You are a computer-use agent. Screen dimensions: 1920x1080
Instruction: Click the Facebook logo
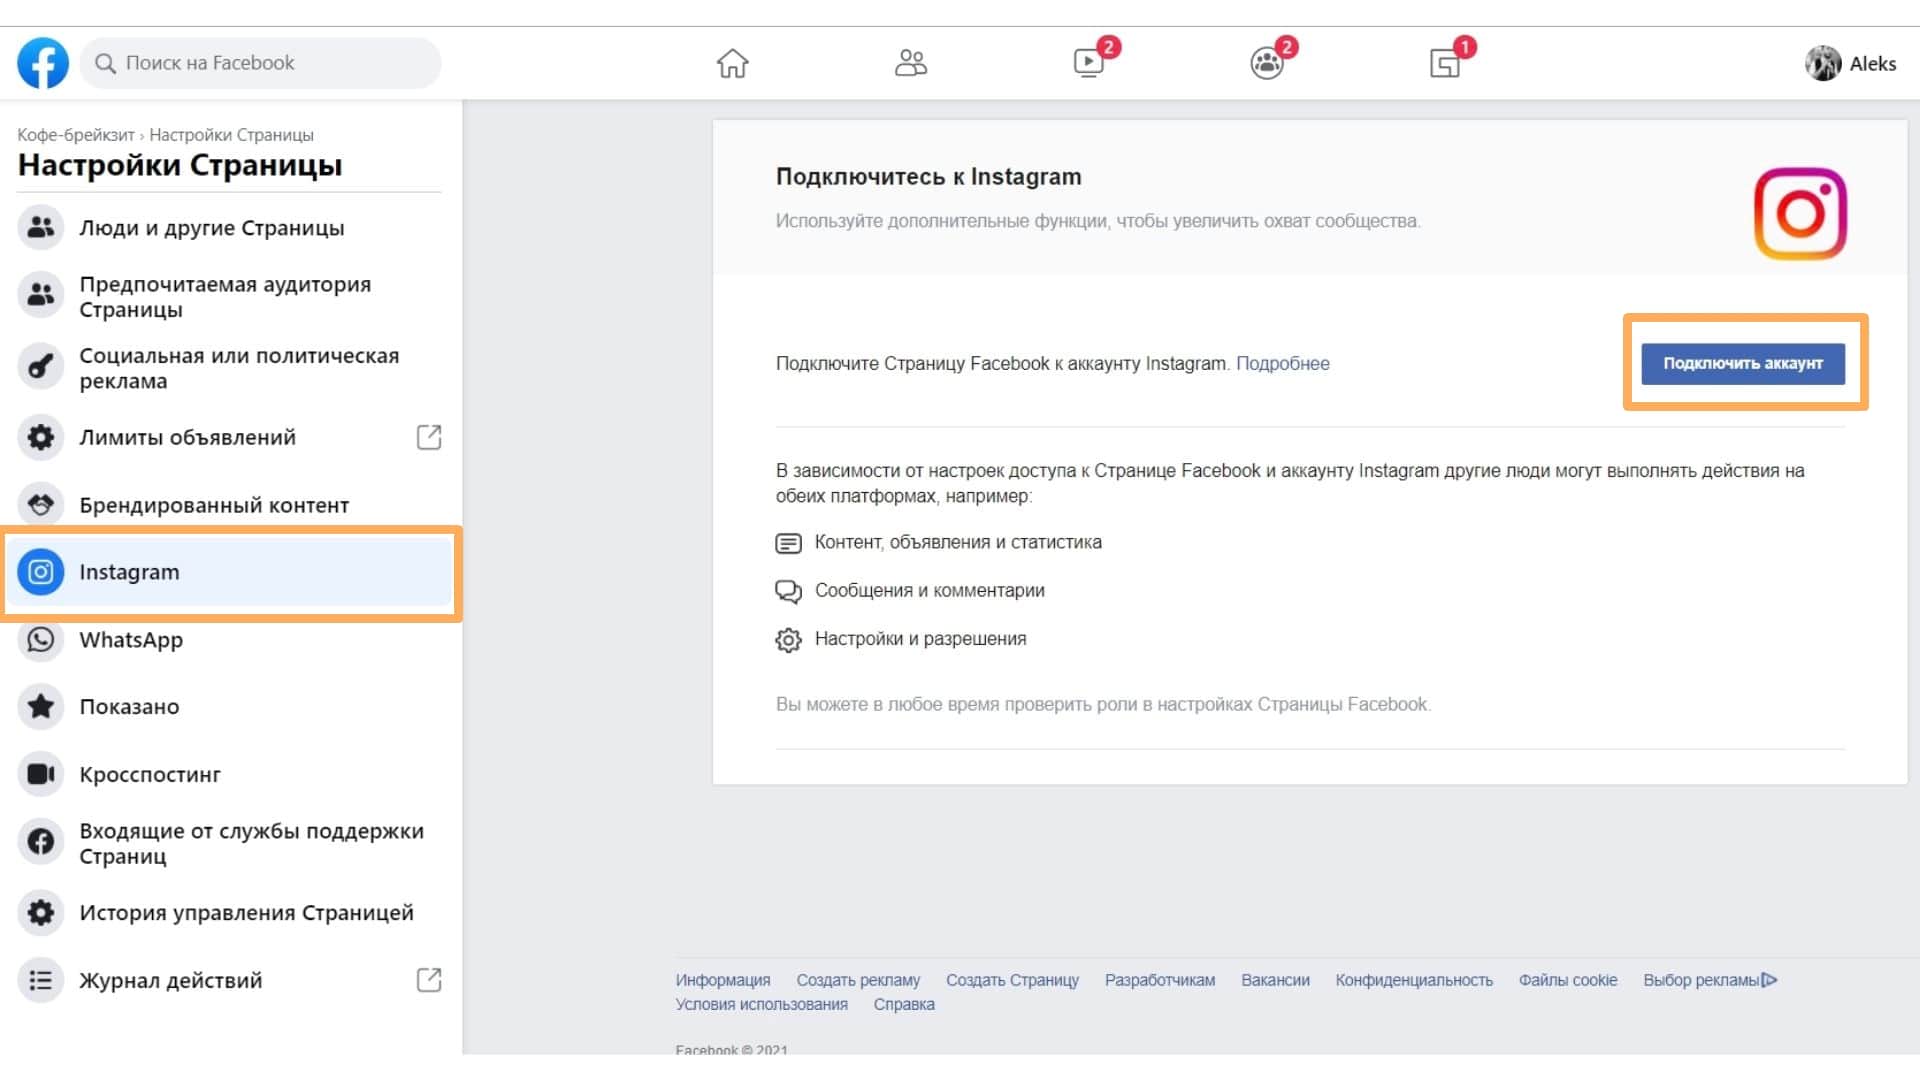point(43,63)
